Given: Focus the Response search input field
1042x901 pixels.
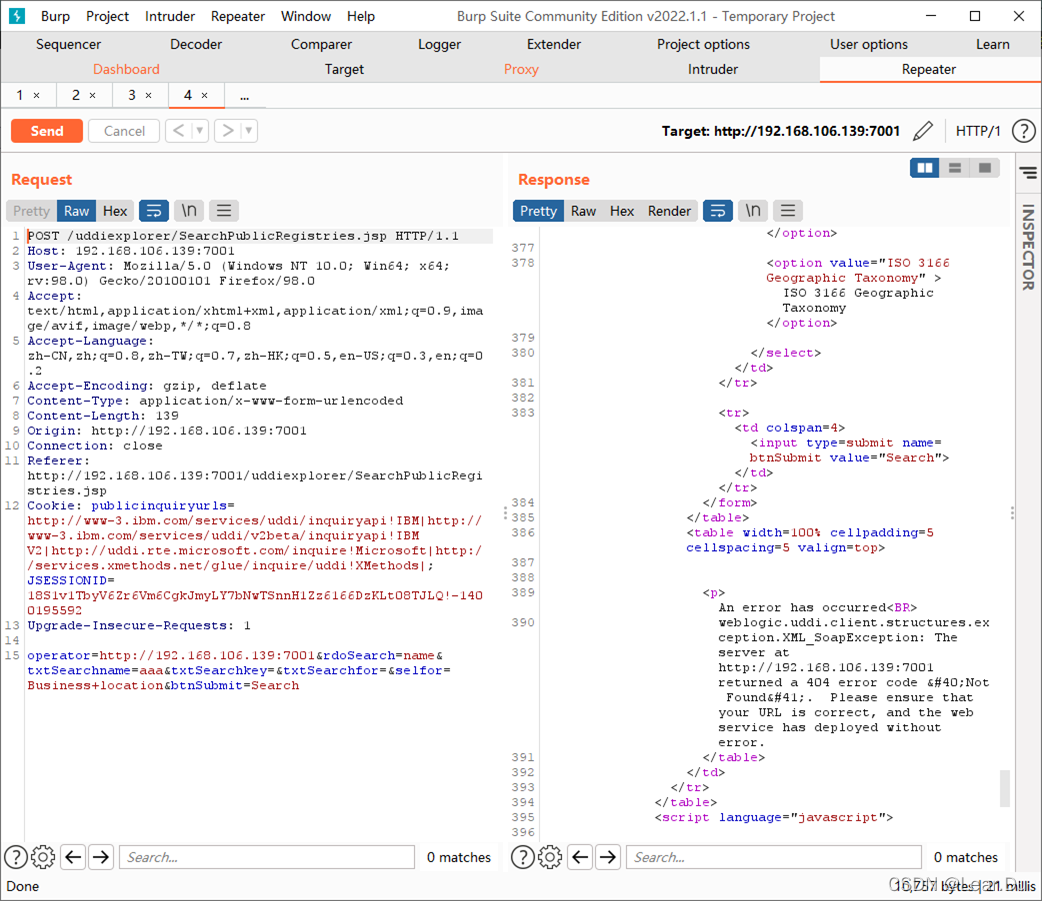Looking at the screenshot, I should [774, 857].
